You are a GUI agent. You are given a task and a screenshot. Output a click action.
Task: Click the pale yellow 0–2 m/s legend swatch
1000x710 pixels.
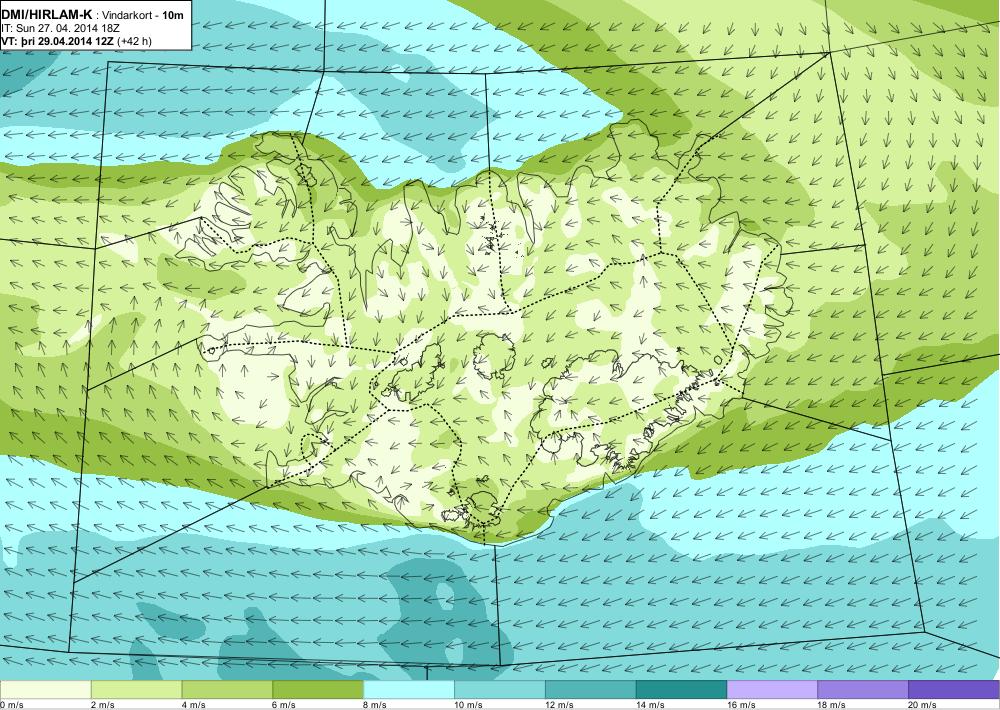45,690
